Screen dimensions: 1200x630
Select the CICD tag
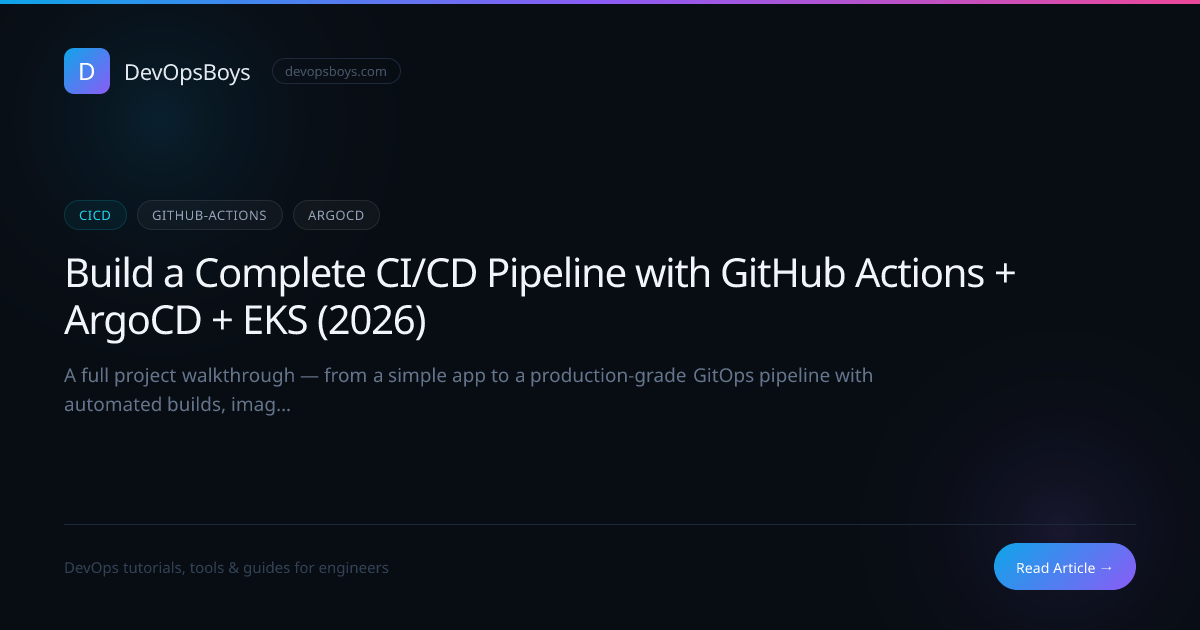[x=95, y=215]
